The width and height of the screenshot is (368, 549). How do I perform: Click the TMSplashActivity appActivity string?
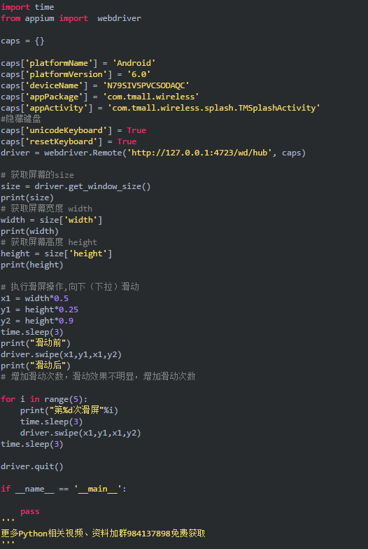click(x=214, y=108)
